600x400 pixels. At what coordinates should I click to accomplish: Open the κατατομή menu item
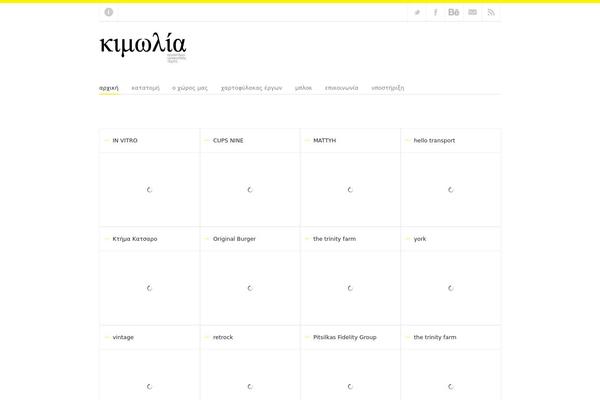(145, 88)
